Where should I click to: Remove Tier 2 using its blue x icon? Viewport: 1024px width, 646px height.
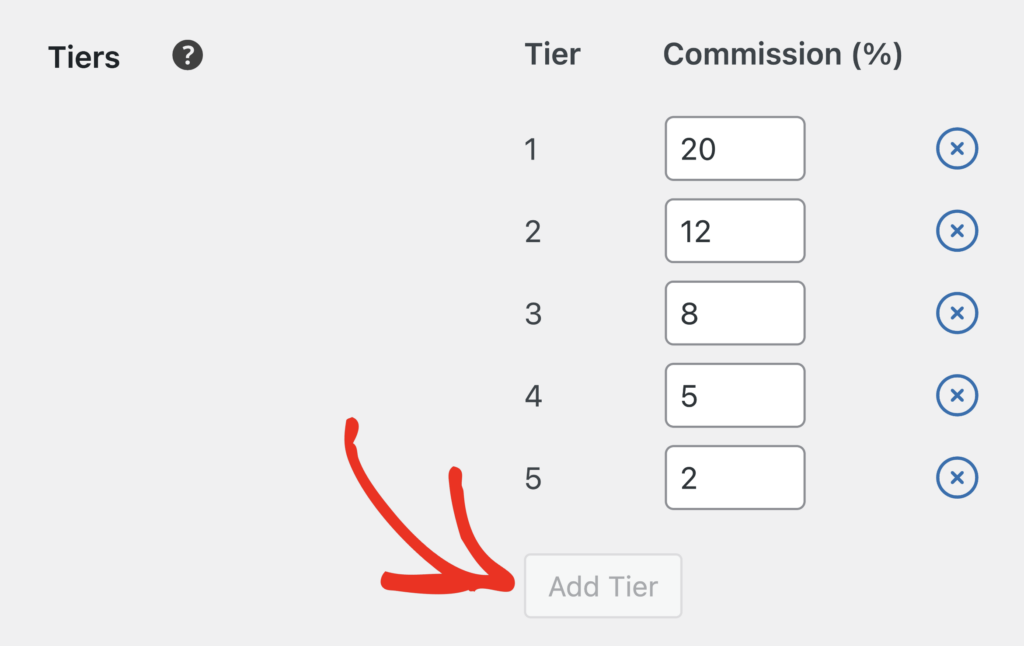tap(957, 231)
